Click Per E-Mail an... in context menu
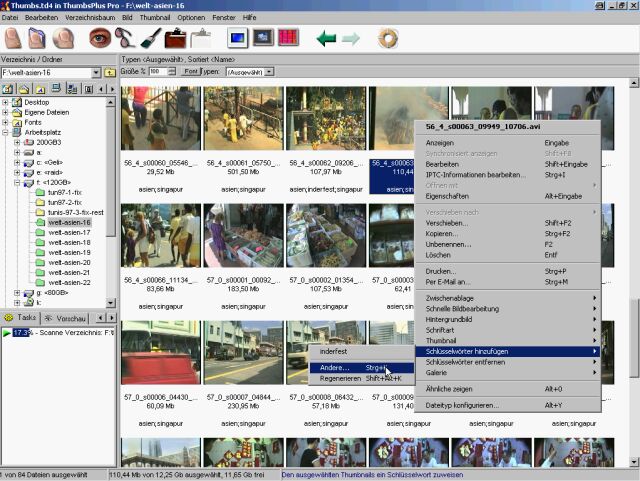 (x=507, y=282)
